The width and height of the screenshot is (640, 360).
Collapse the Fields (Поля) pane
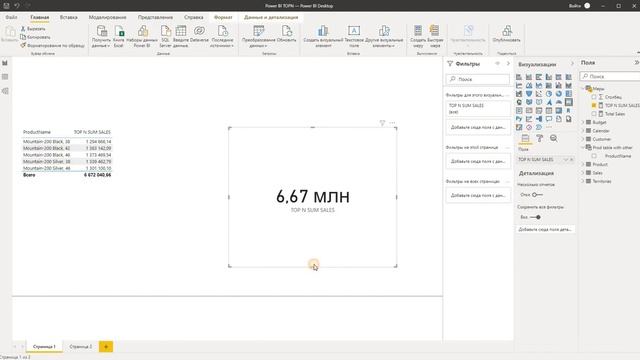pos(636,62)
